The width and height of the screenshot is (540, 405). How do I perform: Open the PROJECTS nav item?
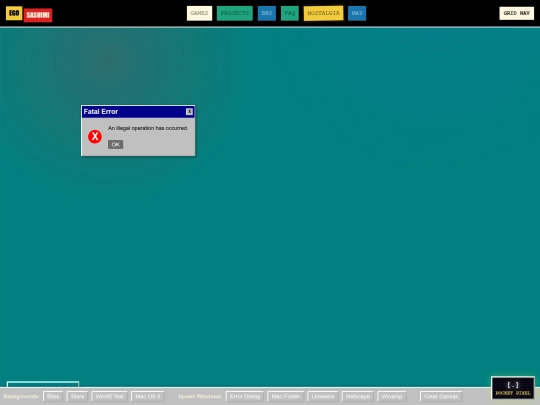click(235, 13)
